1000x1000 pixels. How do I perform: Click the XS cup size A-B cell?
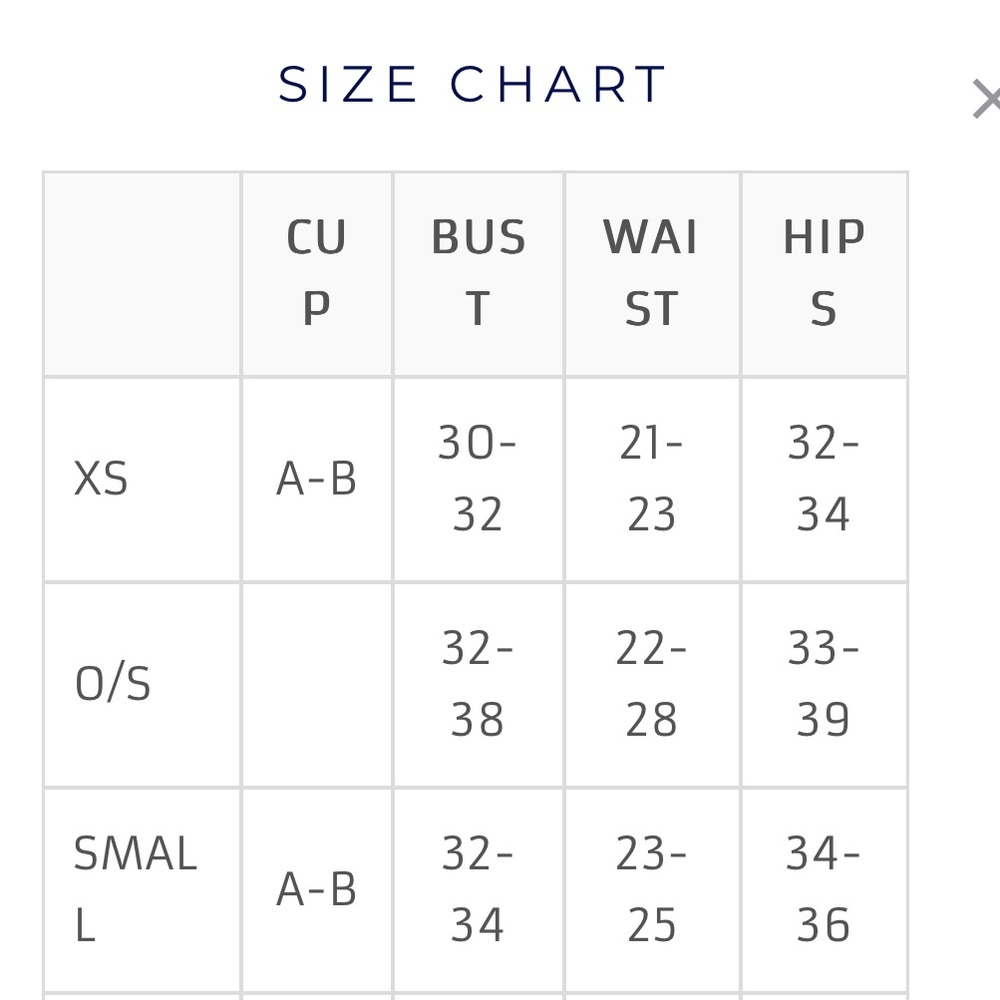click(x=316, y=479)
